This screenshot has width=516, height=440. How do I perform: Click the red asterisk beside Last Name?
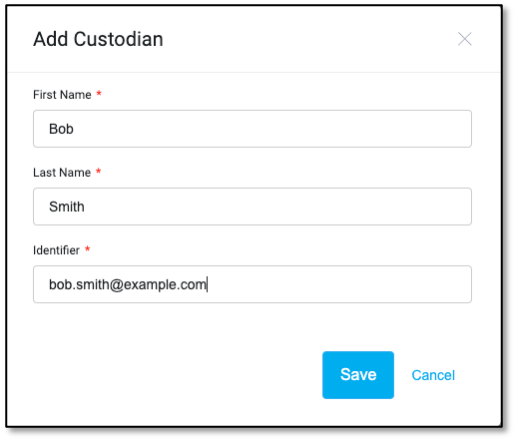pyautogui.click(x=98, y=171)
